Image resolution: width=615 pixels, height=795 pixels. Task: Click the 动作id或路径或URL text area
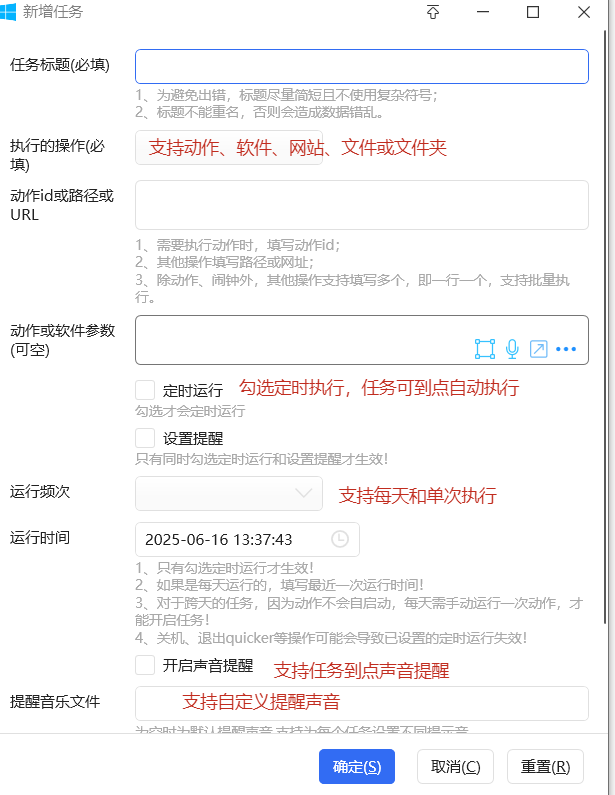click(x=362, y=205)
